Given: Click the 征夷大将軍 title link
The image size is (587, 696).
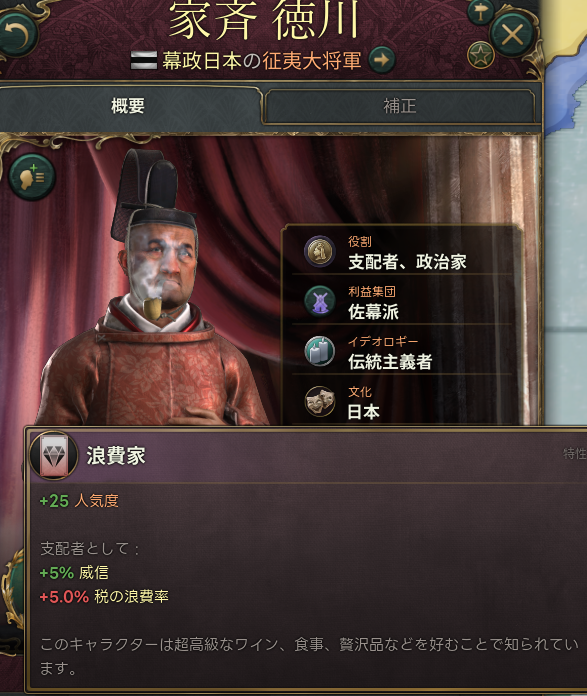Looking at the screenshot, I should click(x=312, y=60).
